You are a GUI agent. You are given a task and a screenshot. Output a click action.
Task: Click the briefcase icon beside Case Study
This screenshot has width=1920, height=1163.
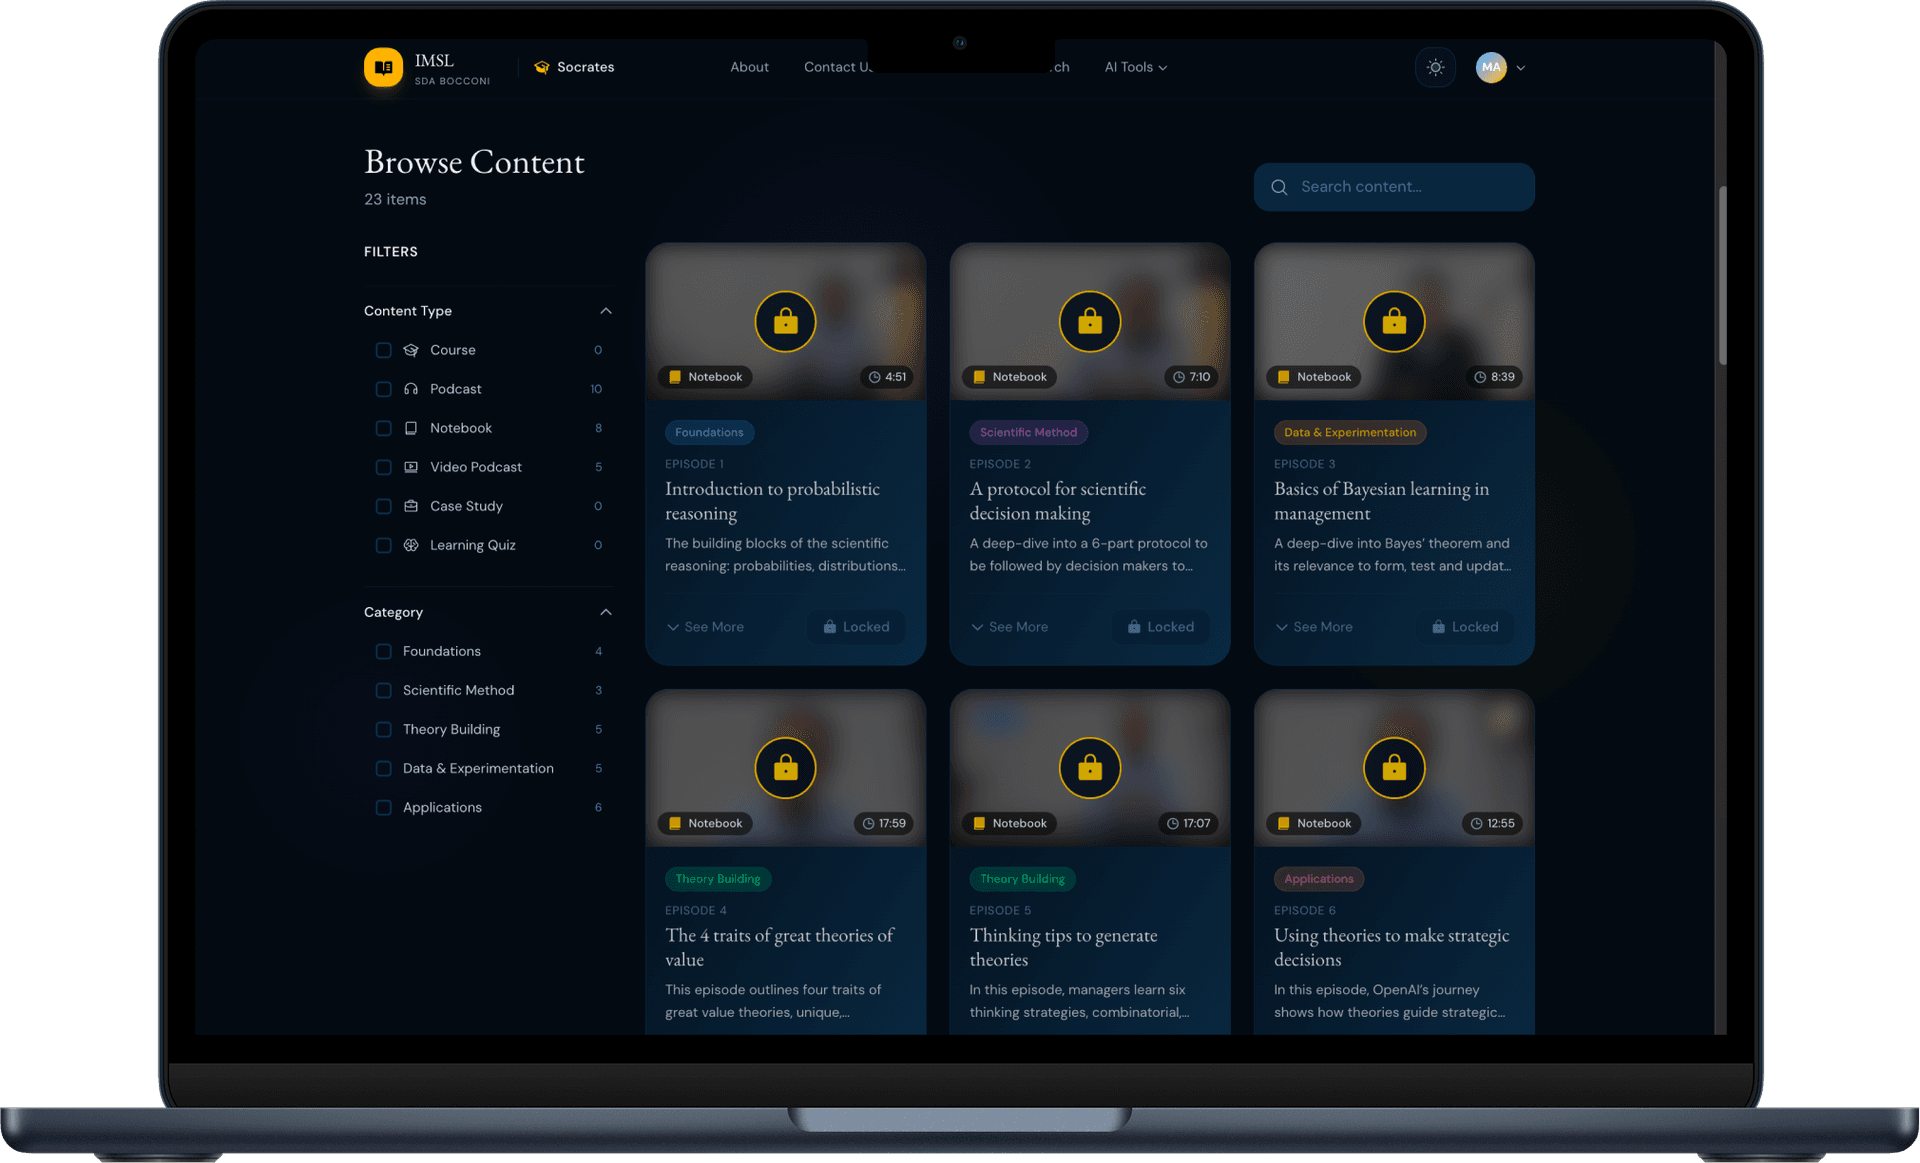(x=411, y=506)
